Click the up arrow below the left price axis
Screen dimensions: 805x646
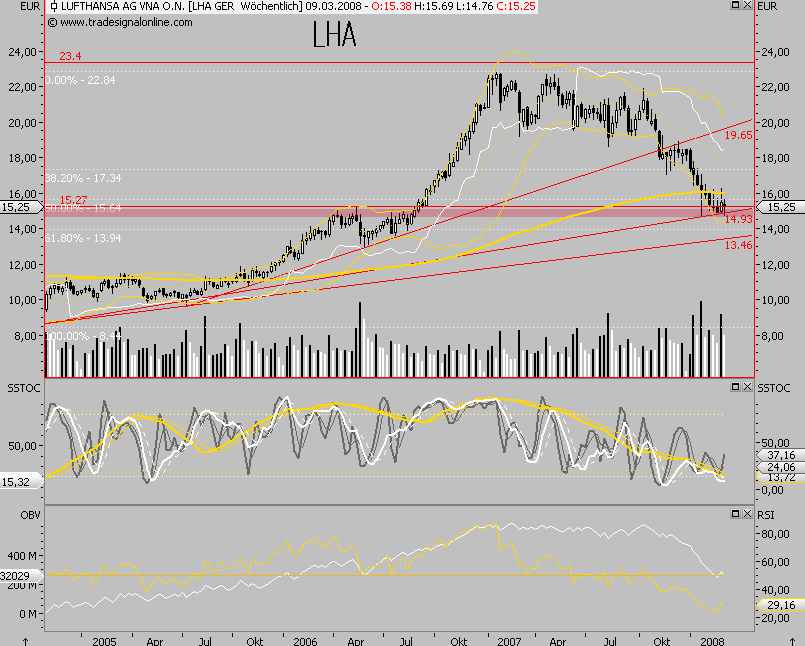(25, 640)
